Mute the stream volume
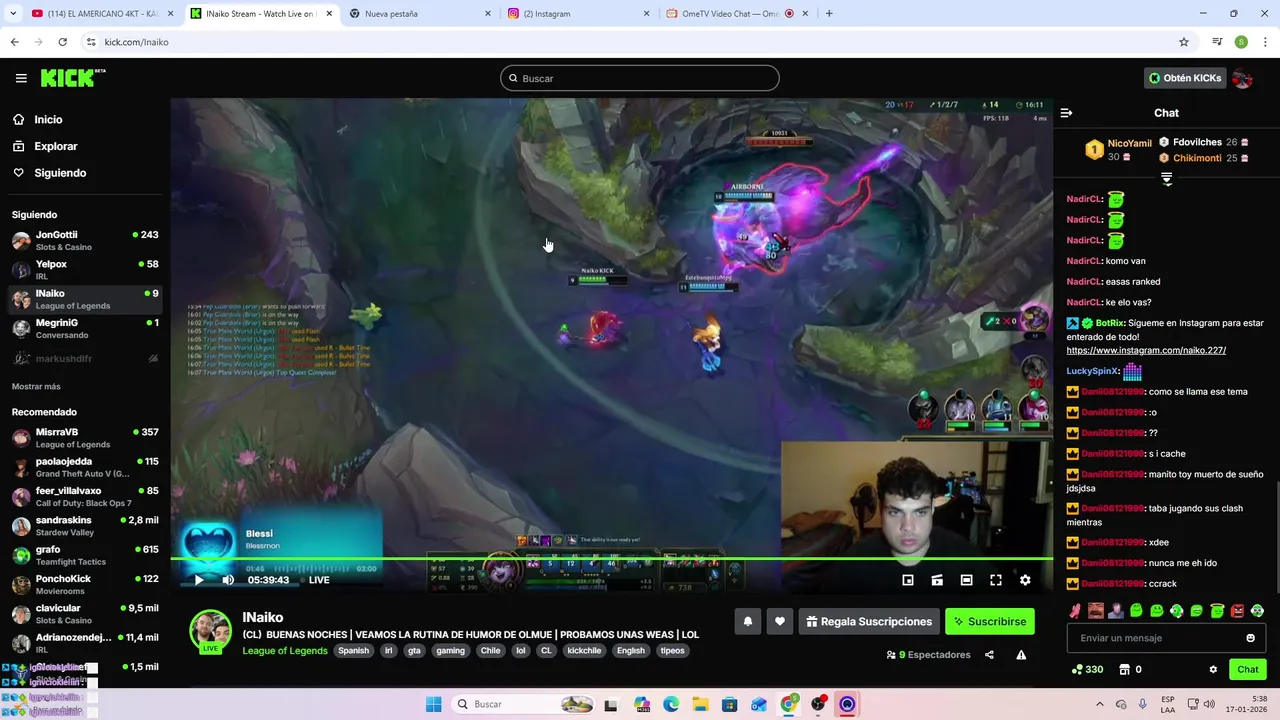The image size is (1280, 720). [228, 580]
